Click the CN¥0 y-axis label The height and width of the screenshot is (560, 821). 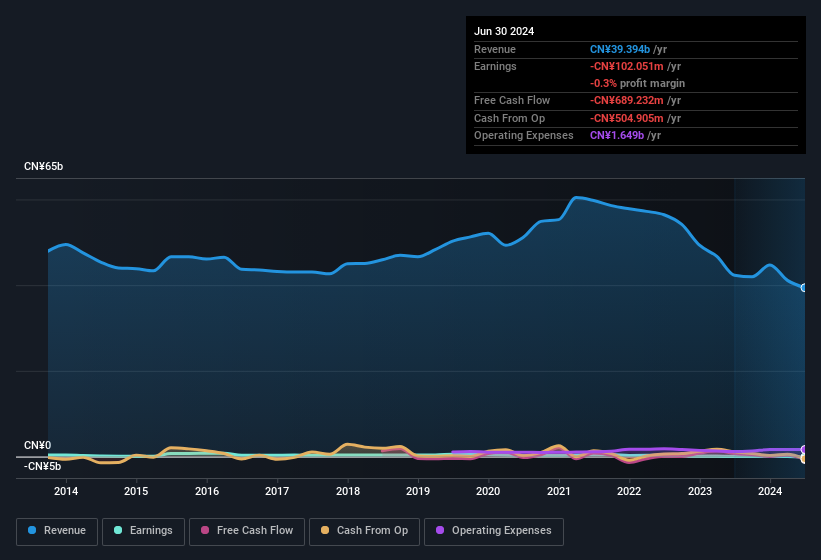coord(38,445)
